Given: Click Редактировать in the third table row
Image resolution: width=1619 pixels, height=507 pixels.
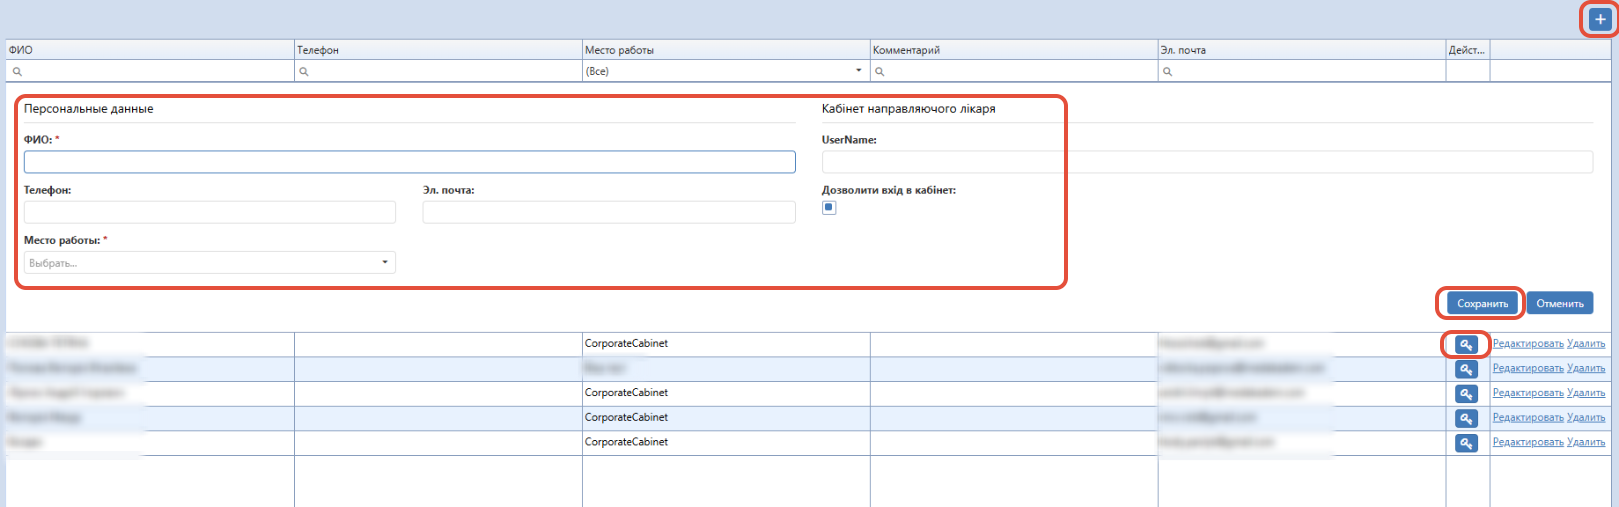Looking at the screenshot, I should [1528, 393].
